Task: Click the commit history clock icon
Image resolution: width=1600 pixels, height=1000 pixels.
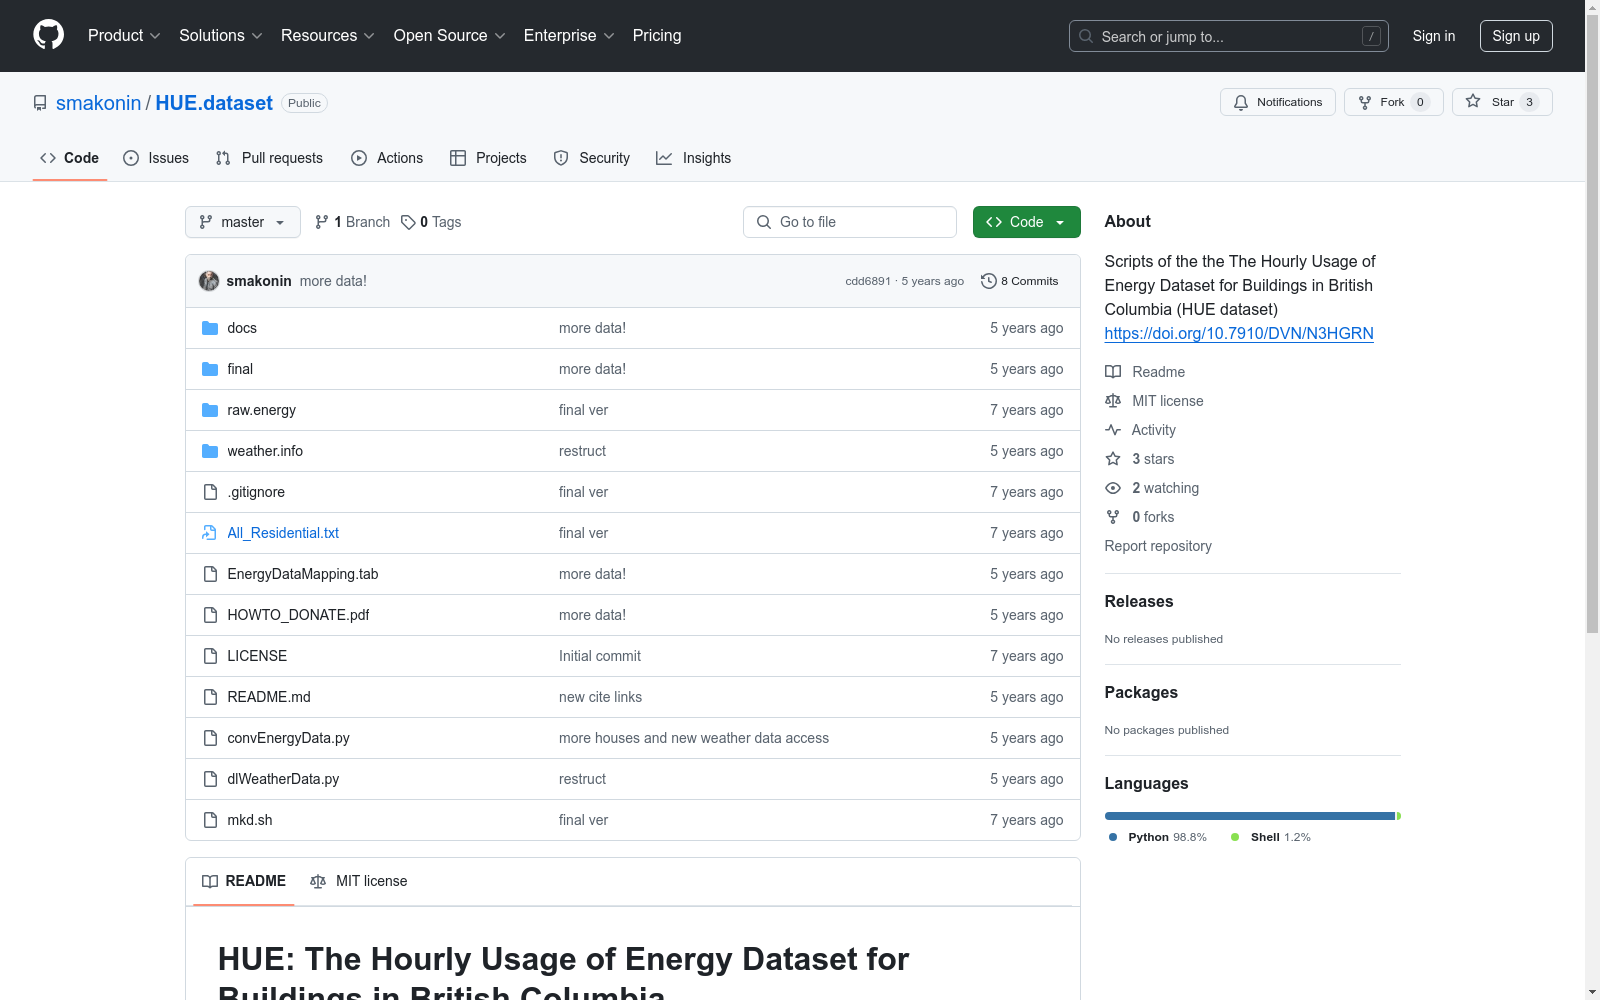Action: [x=989, y=281]
